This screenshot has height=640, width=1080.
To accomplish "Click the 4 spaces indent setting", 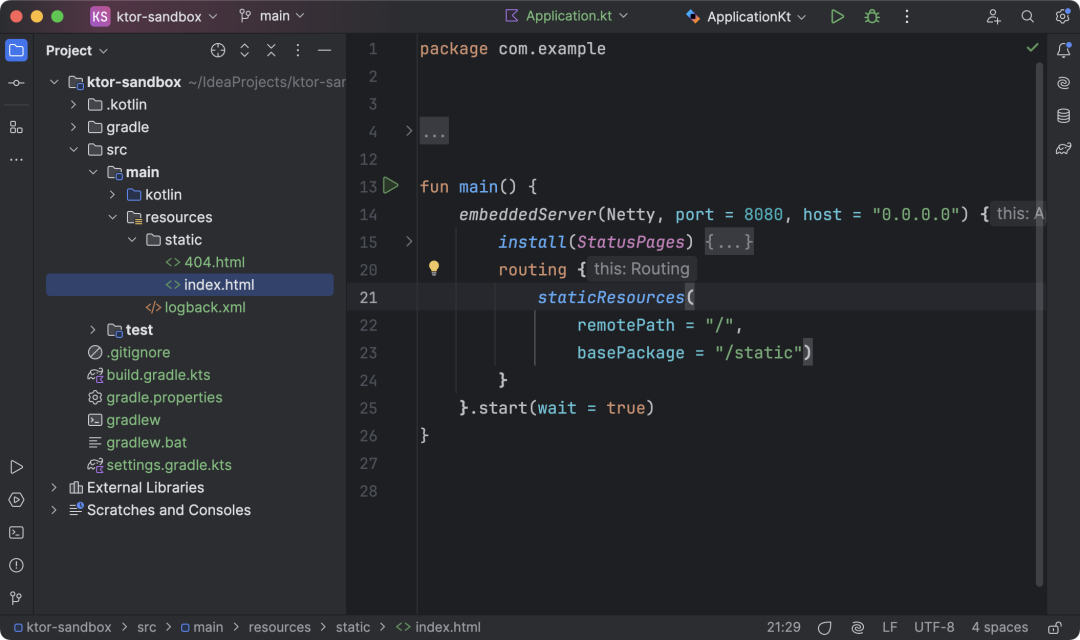I will click(x=999, y=628).
